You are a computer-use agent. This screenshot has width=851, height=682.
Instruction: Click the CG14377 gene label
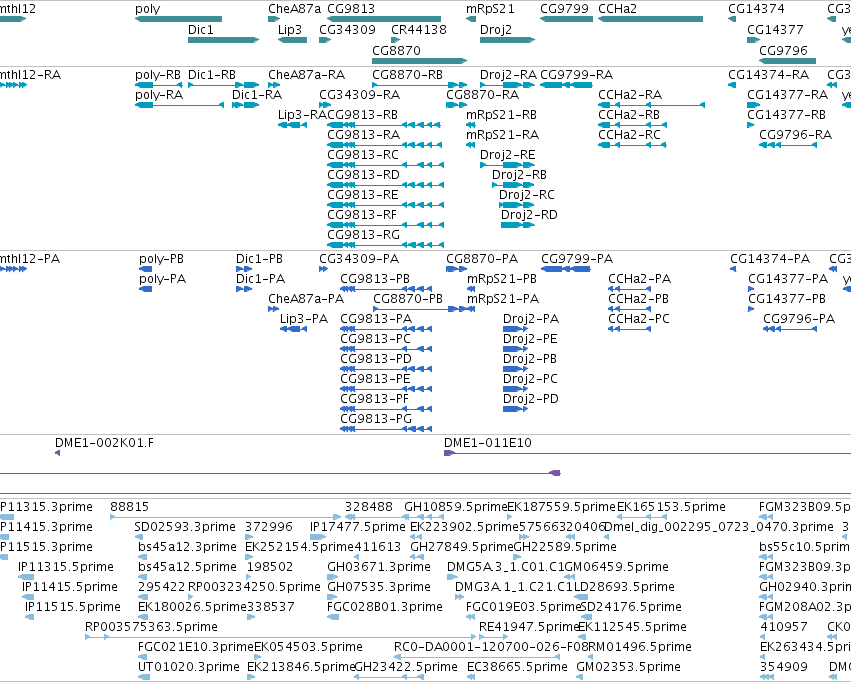775,29
